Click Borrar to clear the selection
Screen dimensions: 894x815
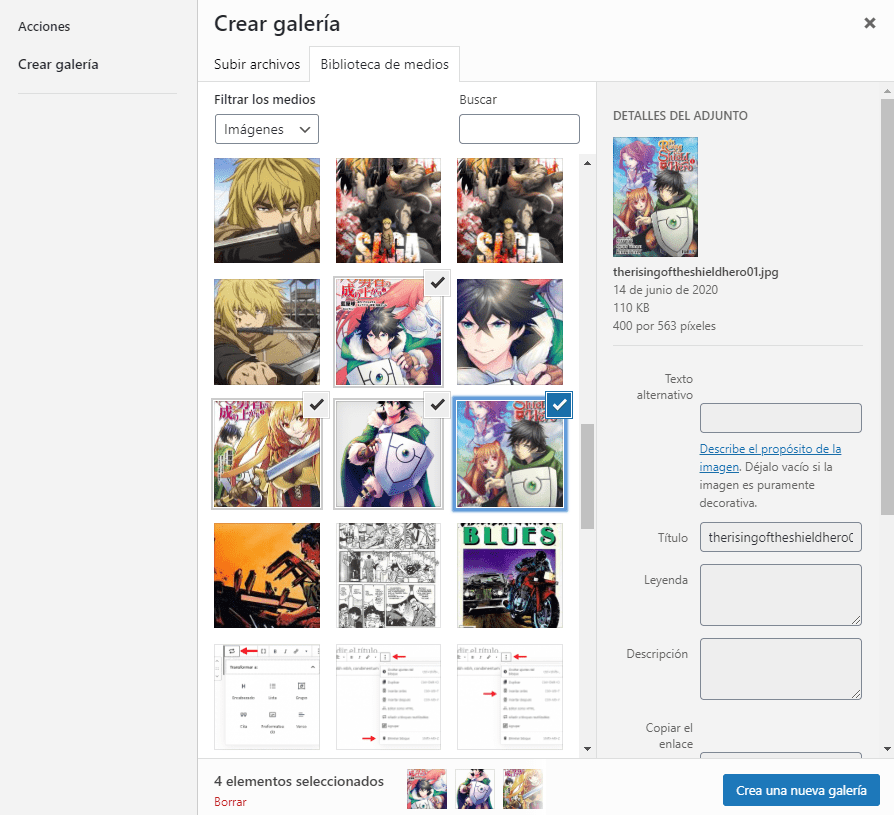coord(230,802)
